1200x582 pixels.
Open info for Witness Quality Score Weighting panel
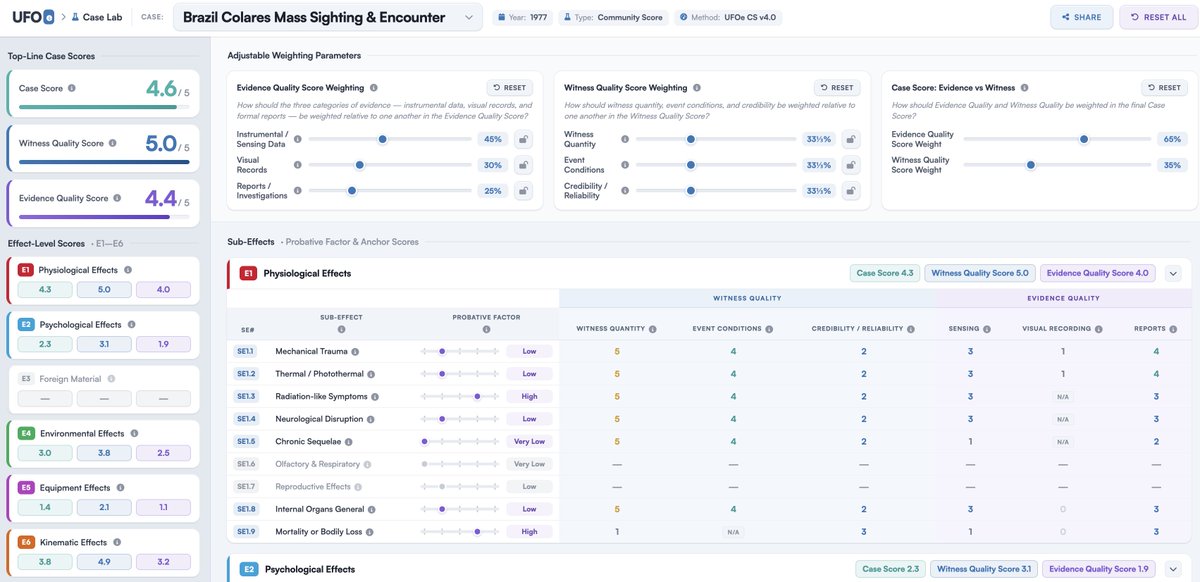point(697,88)
